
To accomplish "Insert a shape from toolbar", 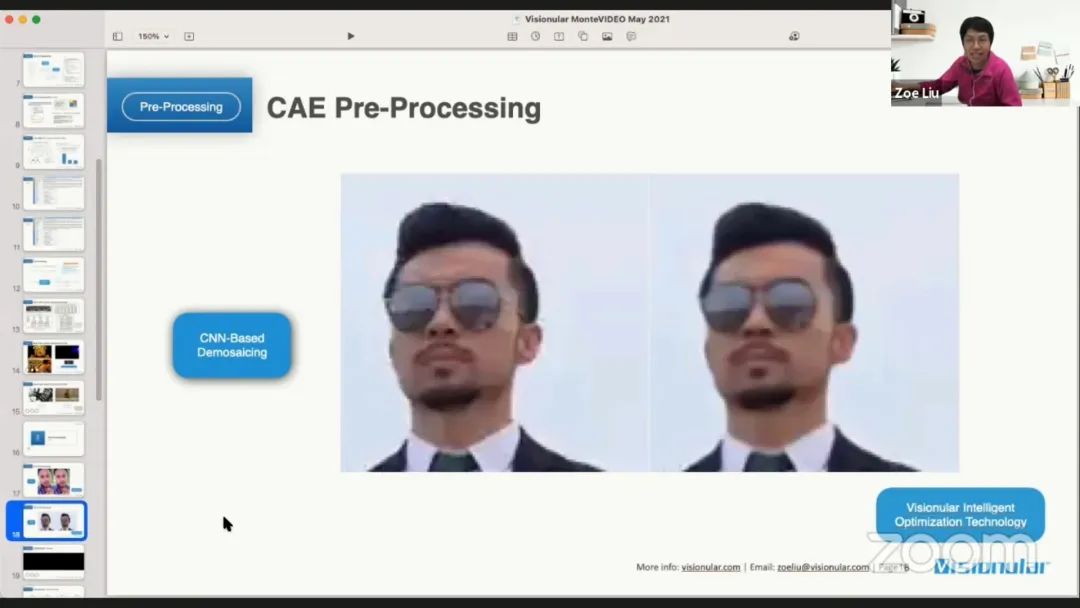I will (583, 36).
